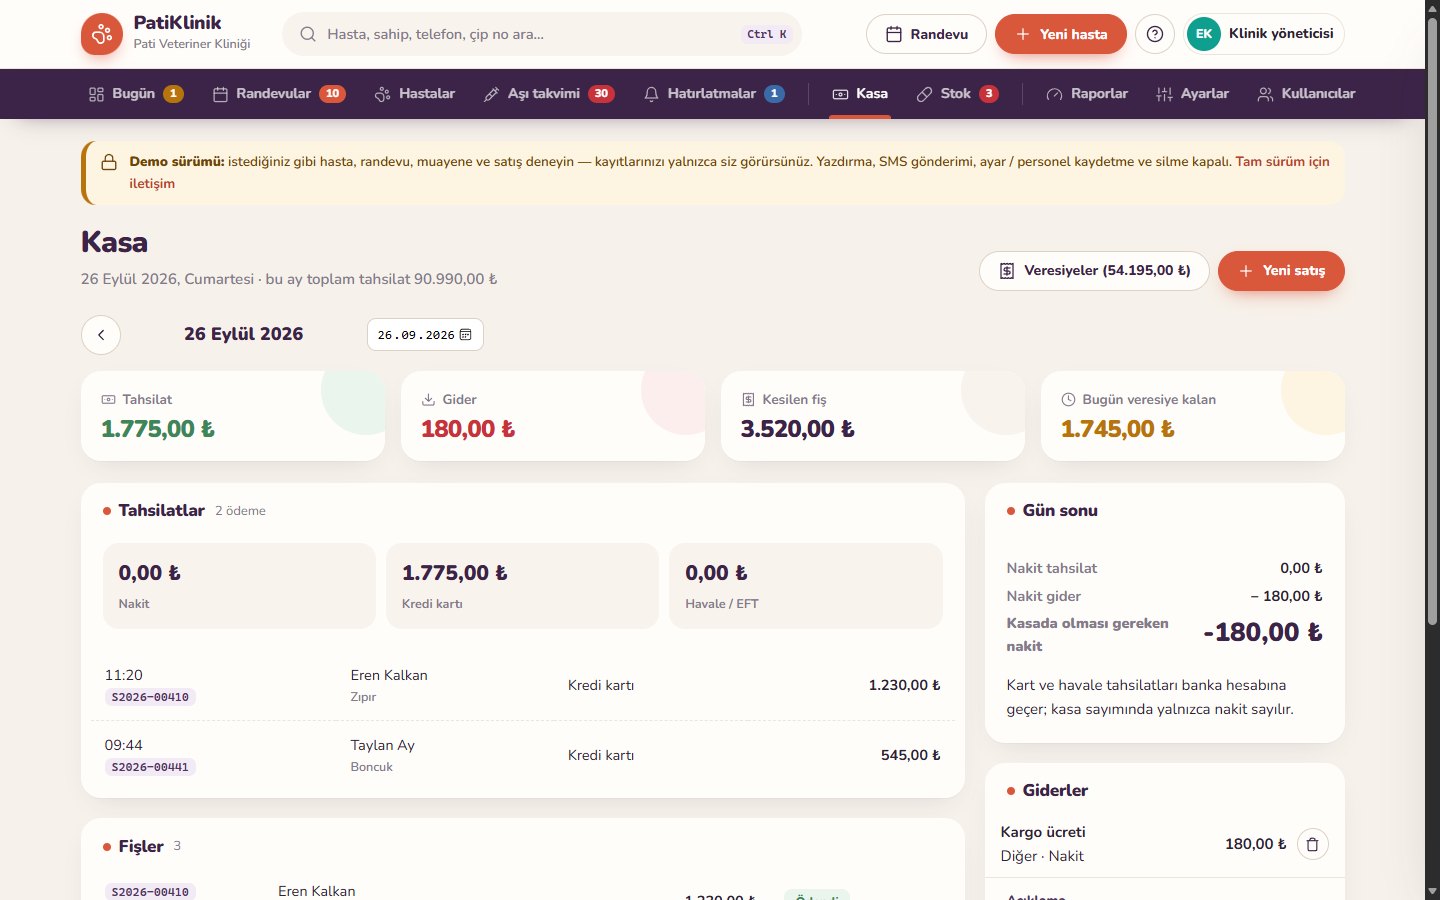Click the lock icon in demo banner

pos(108,162)
